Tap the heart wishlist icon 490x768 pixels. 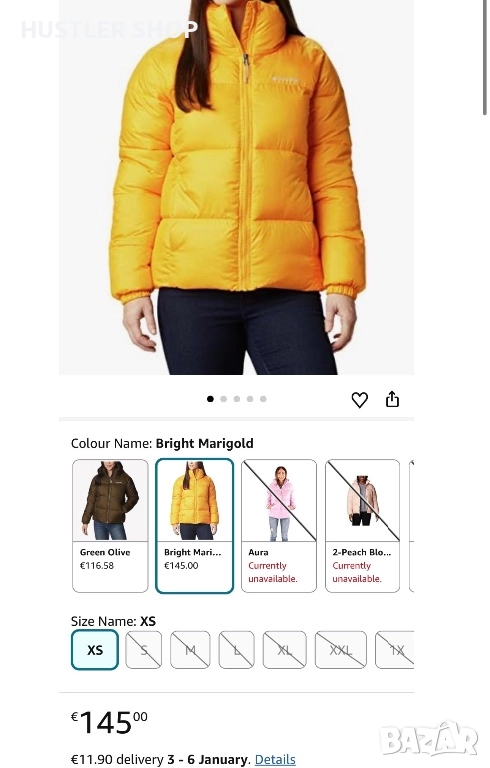[x=360, y=400]
